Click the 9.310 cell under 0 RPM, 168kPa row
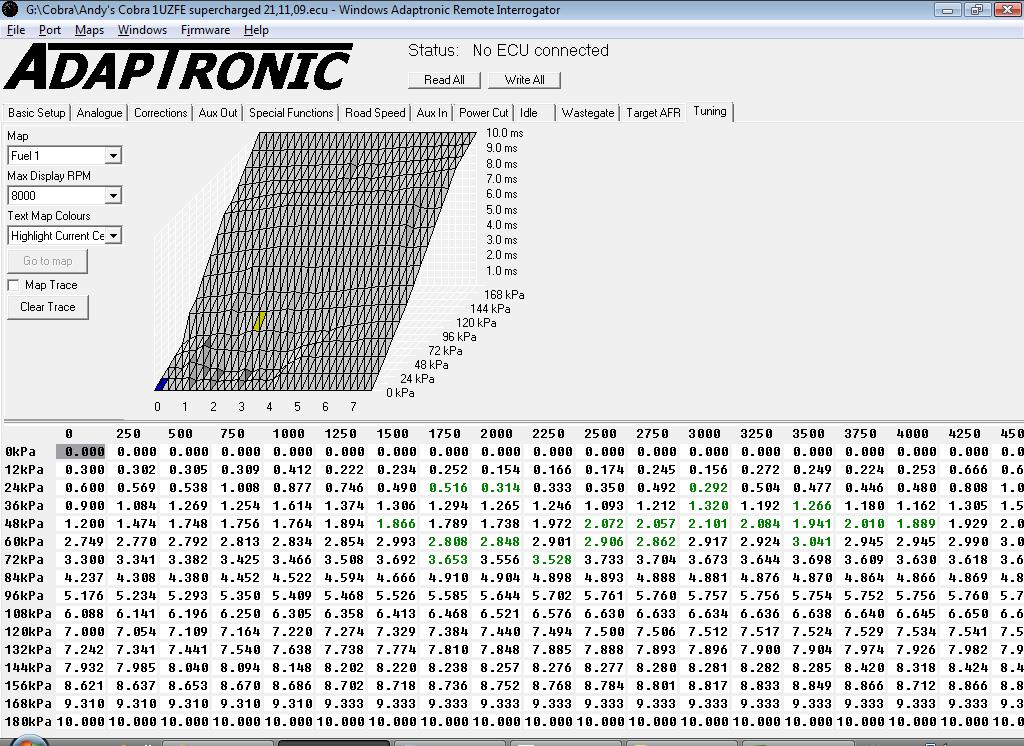Image resolution: width=1024 pixels, height=746 pixels. tap(85, 704)
